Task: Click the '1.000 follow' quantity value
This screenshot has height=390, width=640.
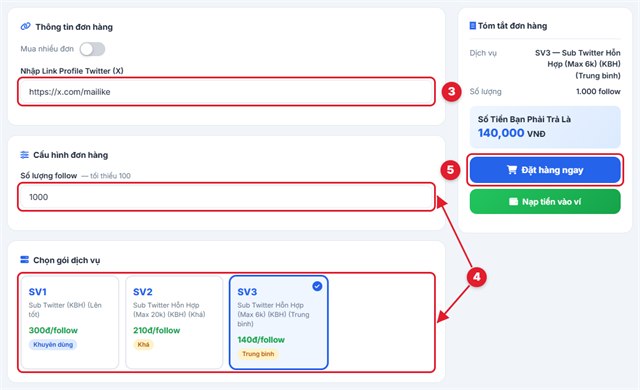Action: [x=598, y=91]
